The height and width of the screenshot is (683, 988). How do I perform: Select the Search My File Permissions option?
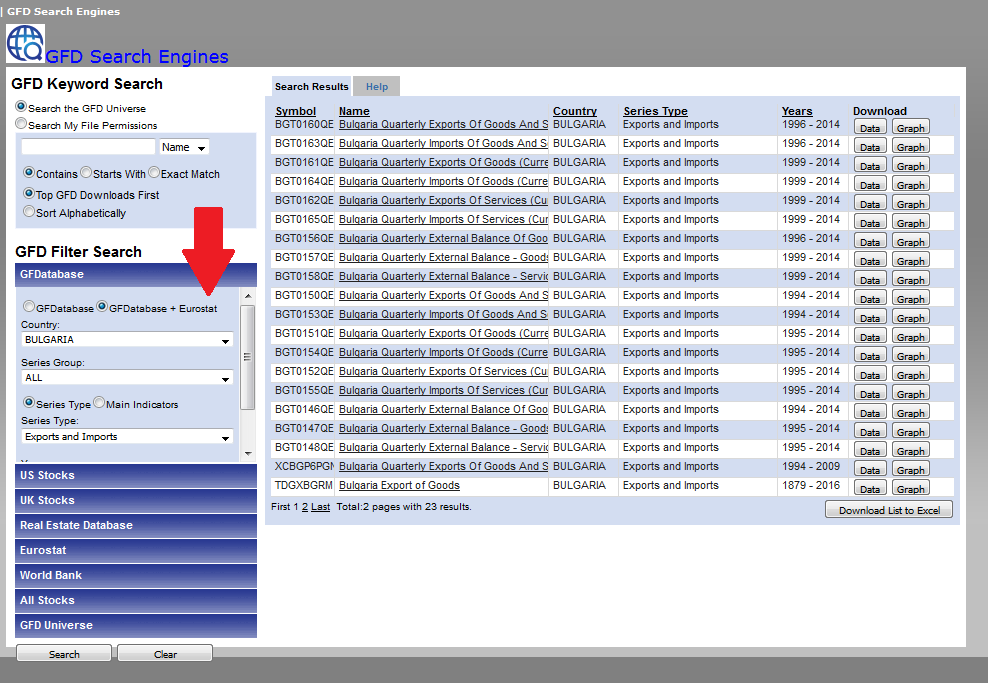click(x=21, y=125)
